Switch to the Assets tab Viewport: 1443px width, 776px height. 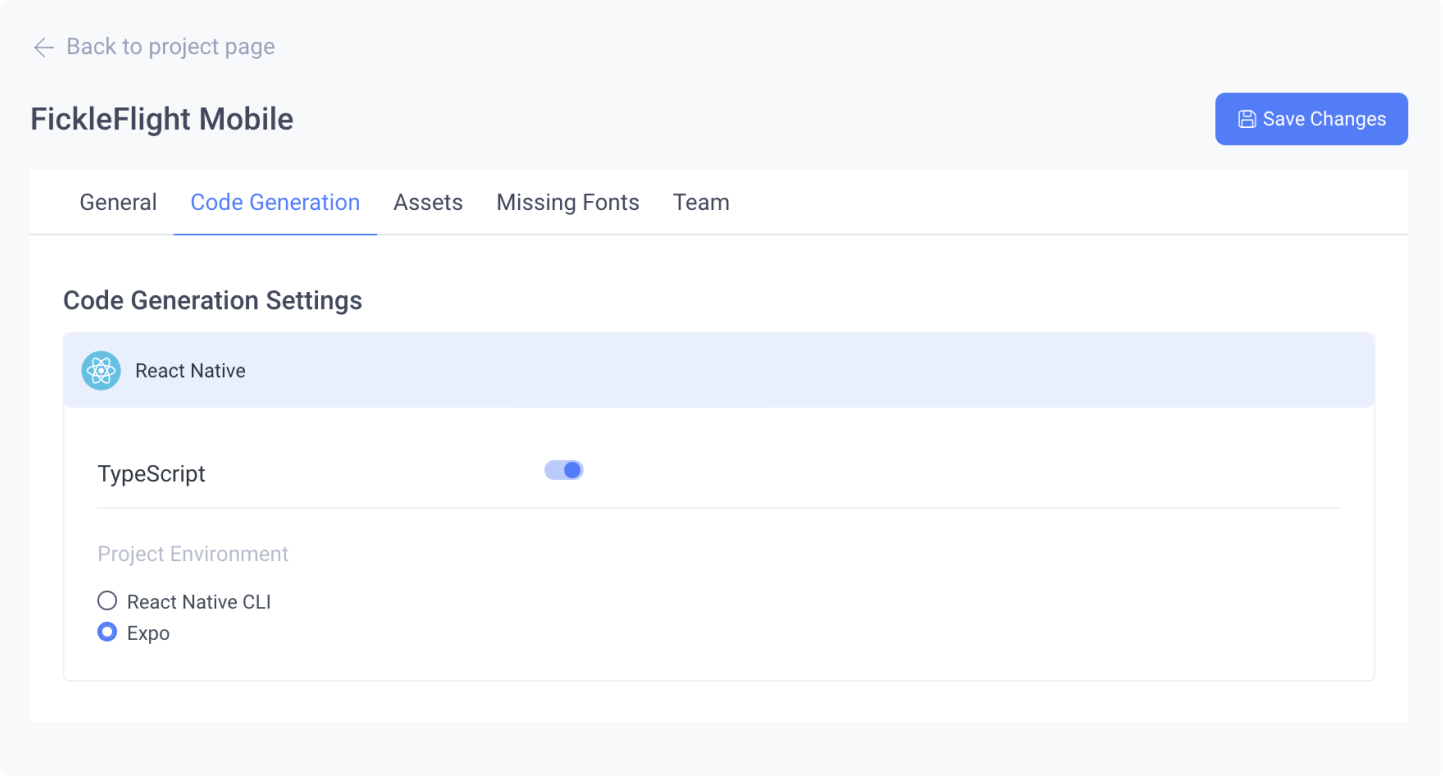coord(428,202)
